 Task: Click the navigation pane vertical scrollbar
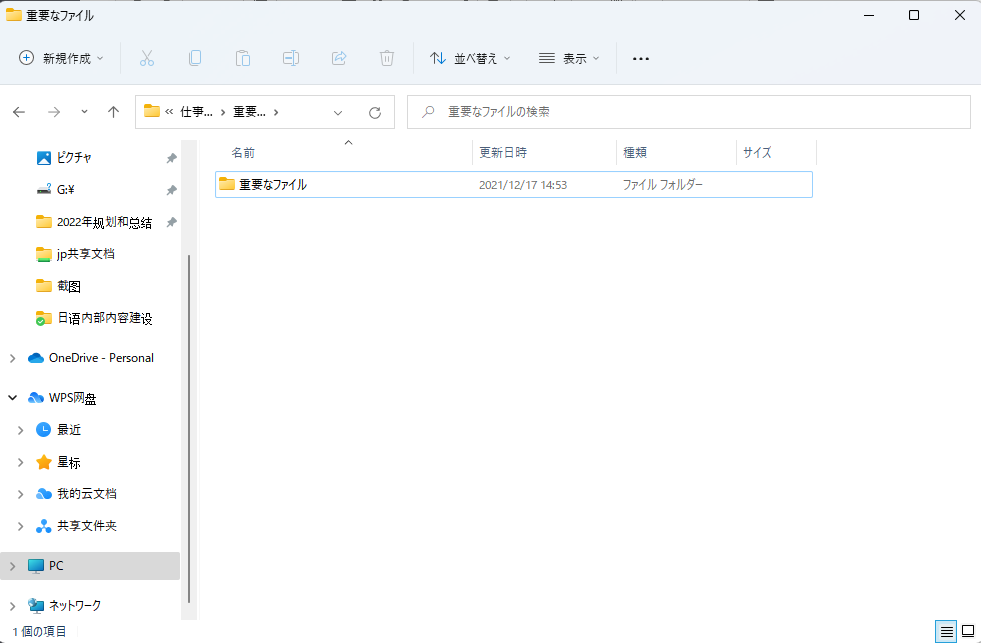point(189,400)
